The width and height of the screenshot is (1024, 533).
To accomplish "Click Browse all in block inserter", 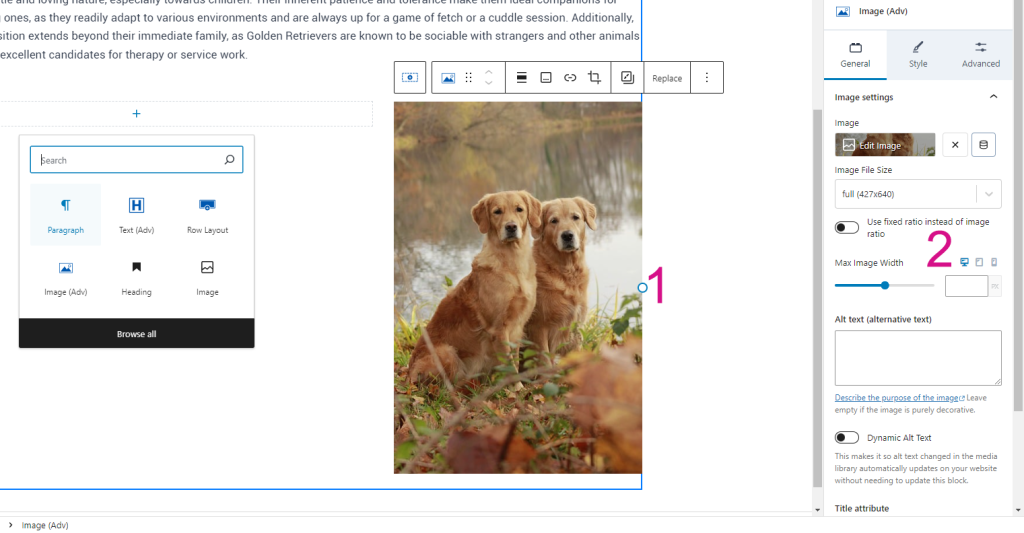I will point(136,334).
